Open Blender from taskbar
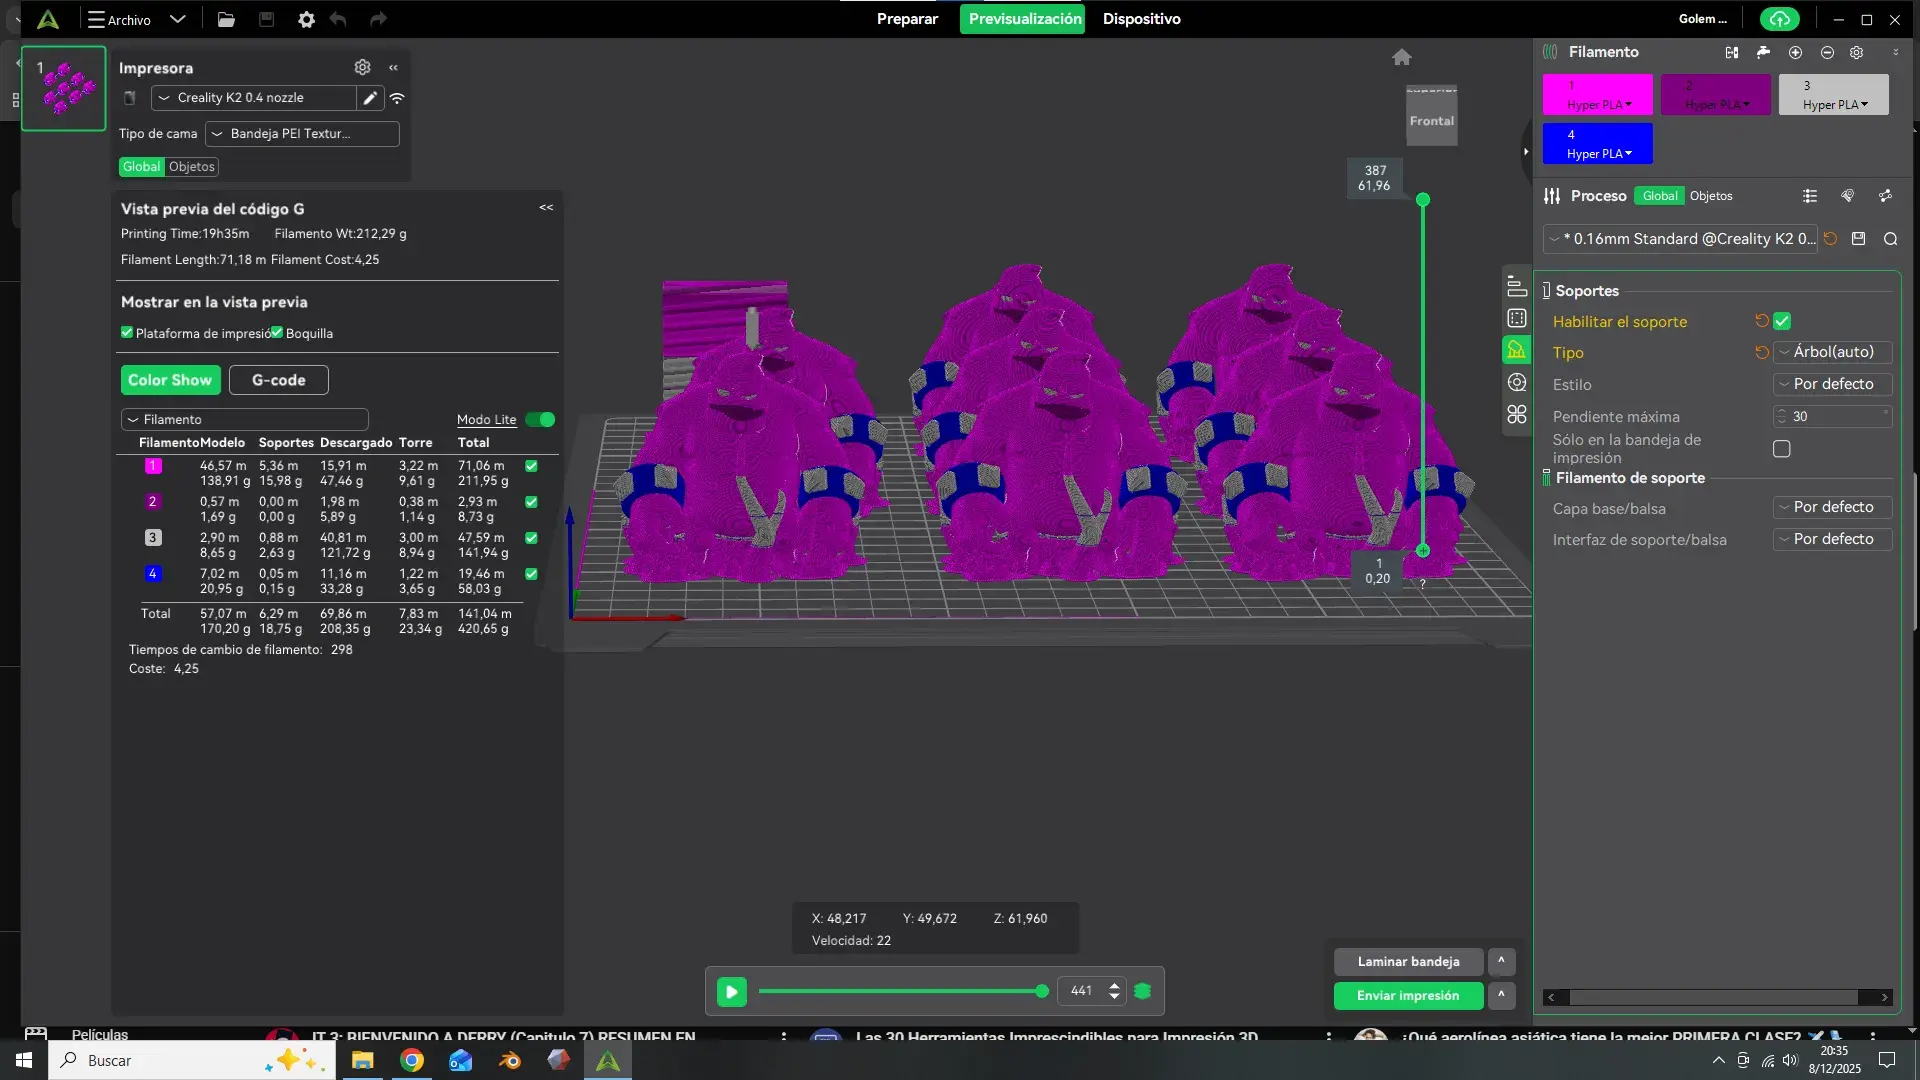Image resolution: width=1920 pixels, height=1080 pixels. [x=510, y=1060]
